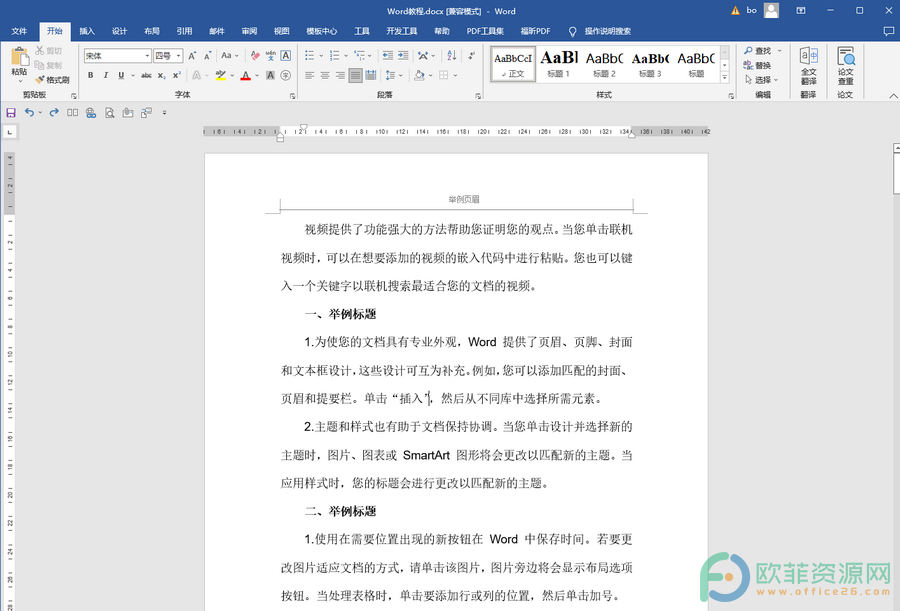Expand the undo history dropdown arrow
The image size is (900, 611).
pyautogui.click(x=40, y=113)
